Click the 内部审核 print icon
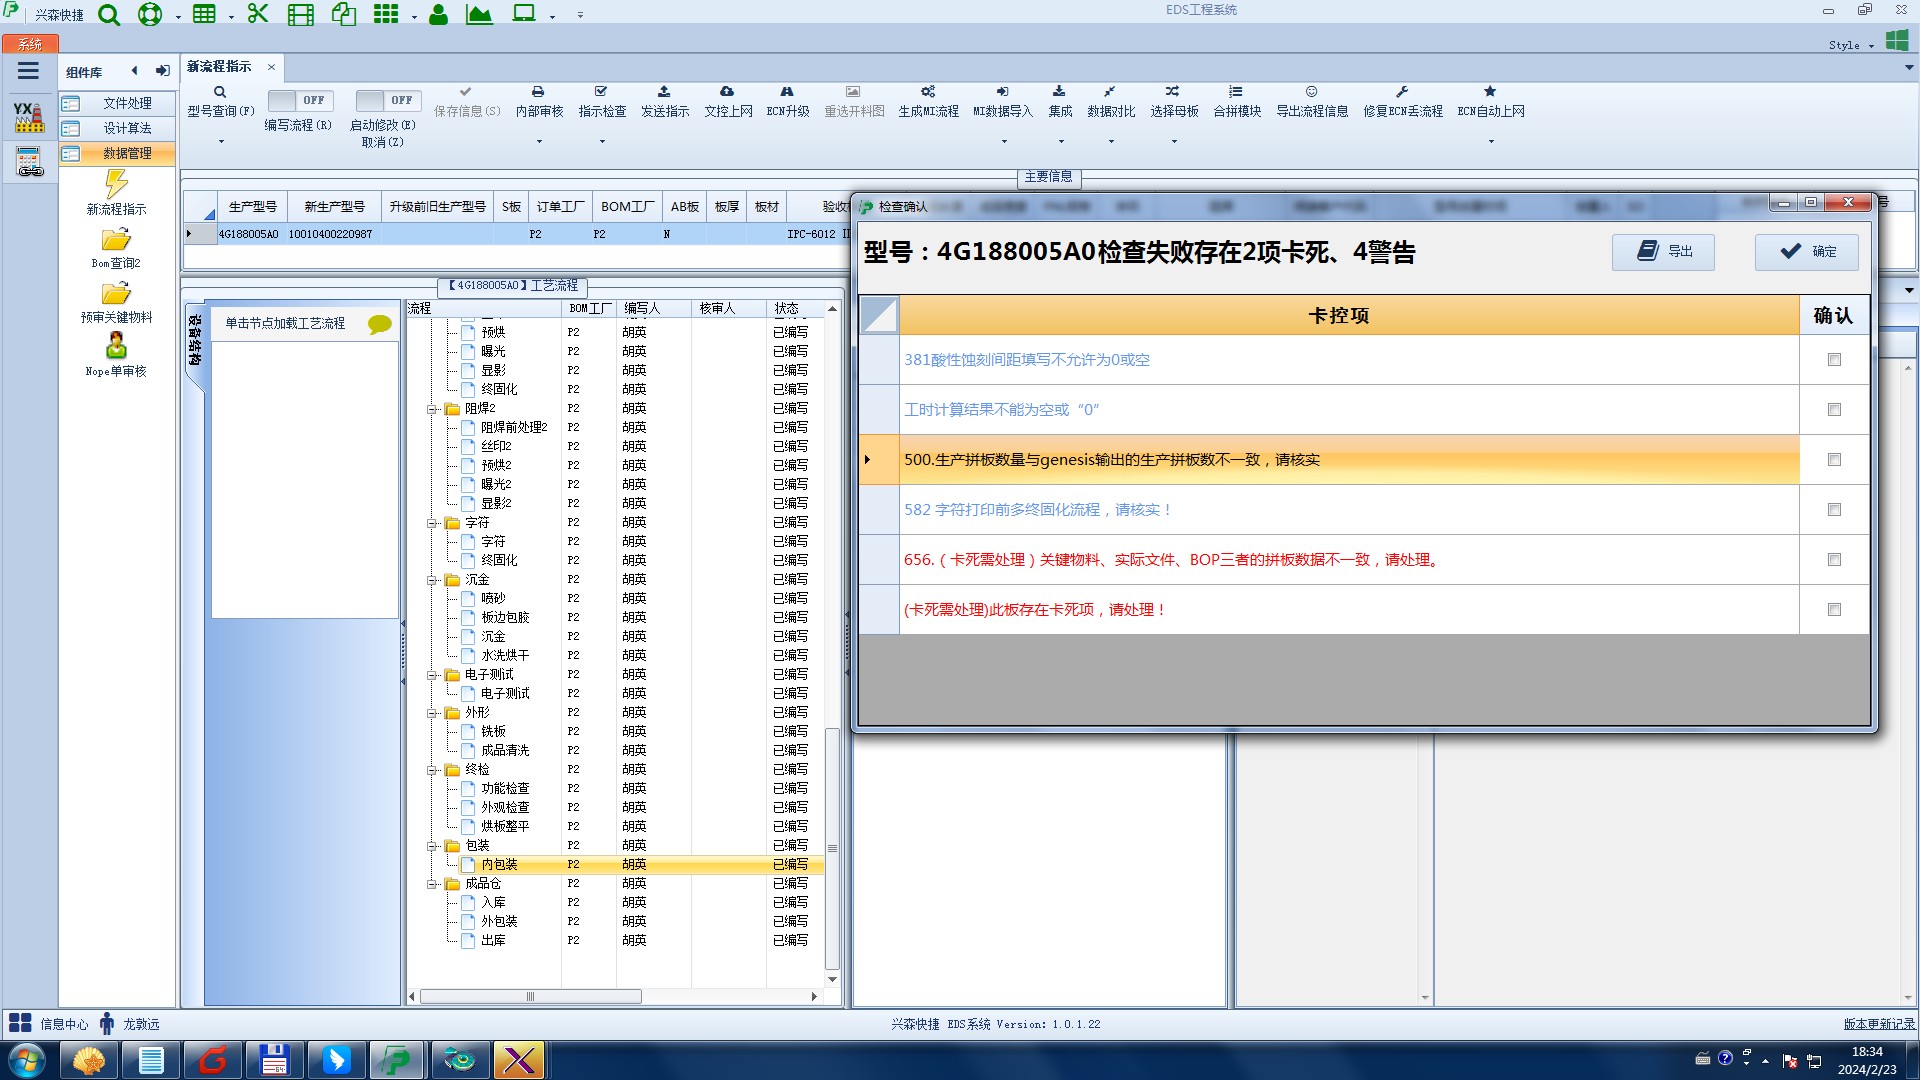Viewport: 1920px width, 1080px height. [x=538, y=92]
